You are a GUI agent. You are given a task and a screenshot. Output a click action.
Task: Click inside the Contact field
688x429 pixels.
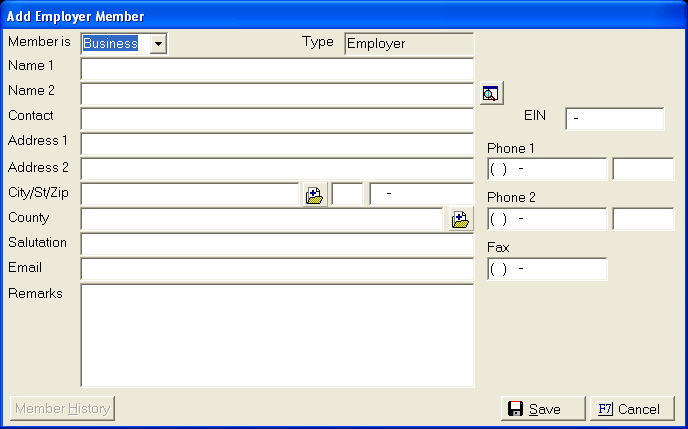point(277,119)
